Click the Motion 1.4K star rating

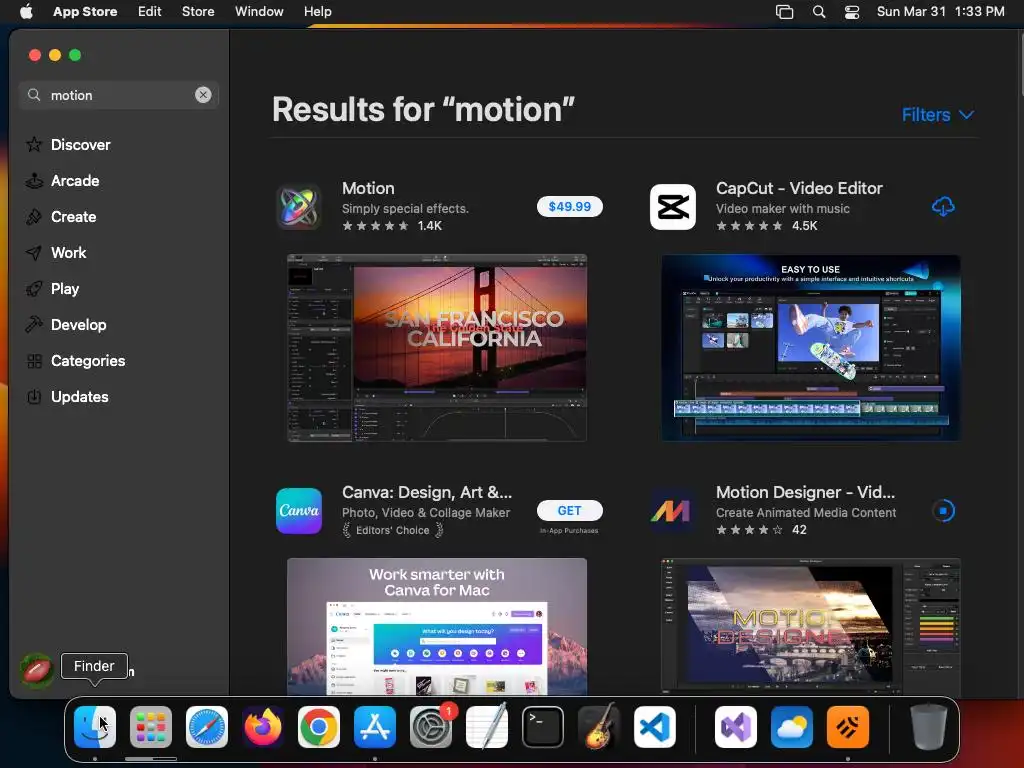click(x=392, y=226)
